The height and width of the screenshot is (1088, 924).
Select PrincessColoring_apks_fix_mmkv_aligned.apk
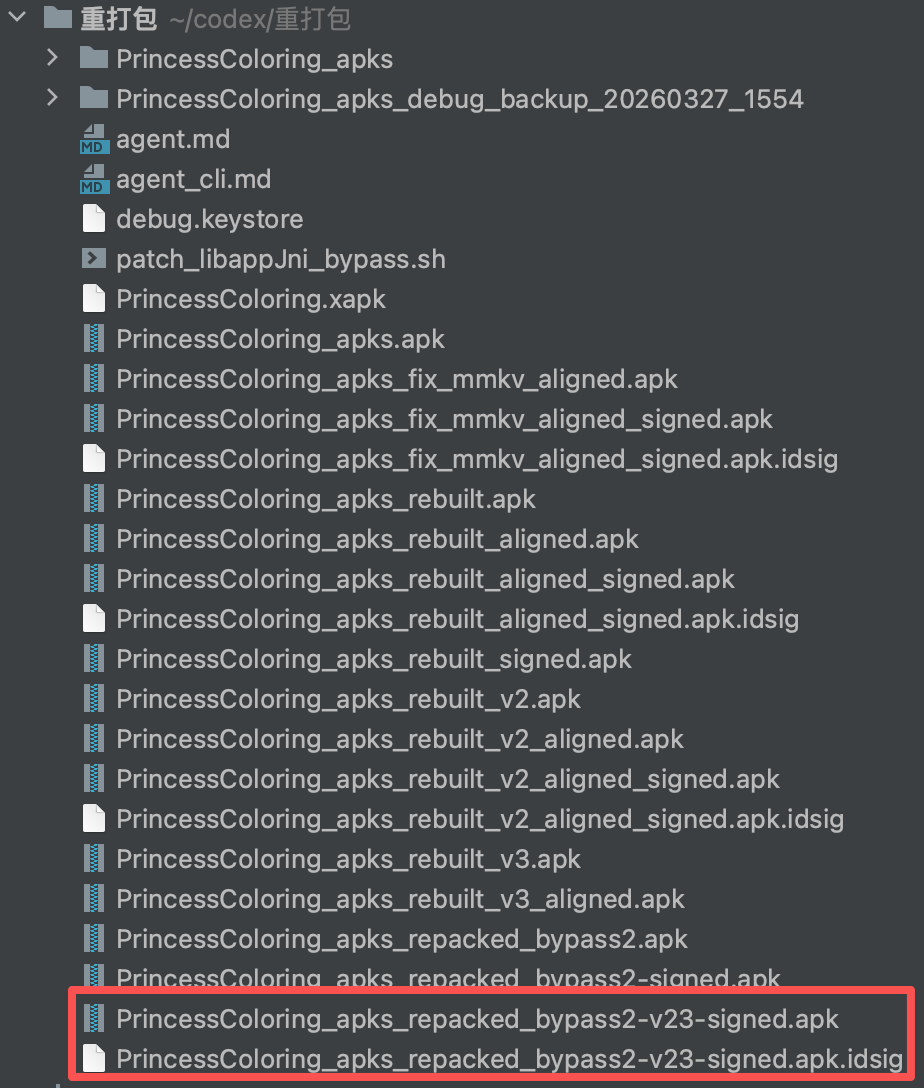tap(396, 379)
